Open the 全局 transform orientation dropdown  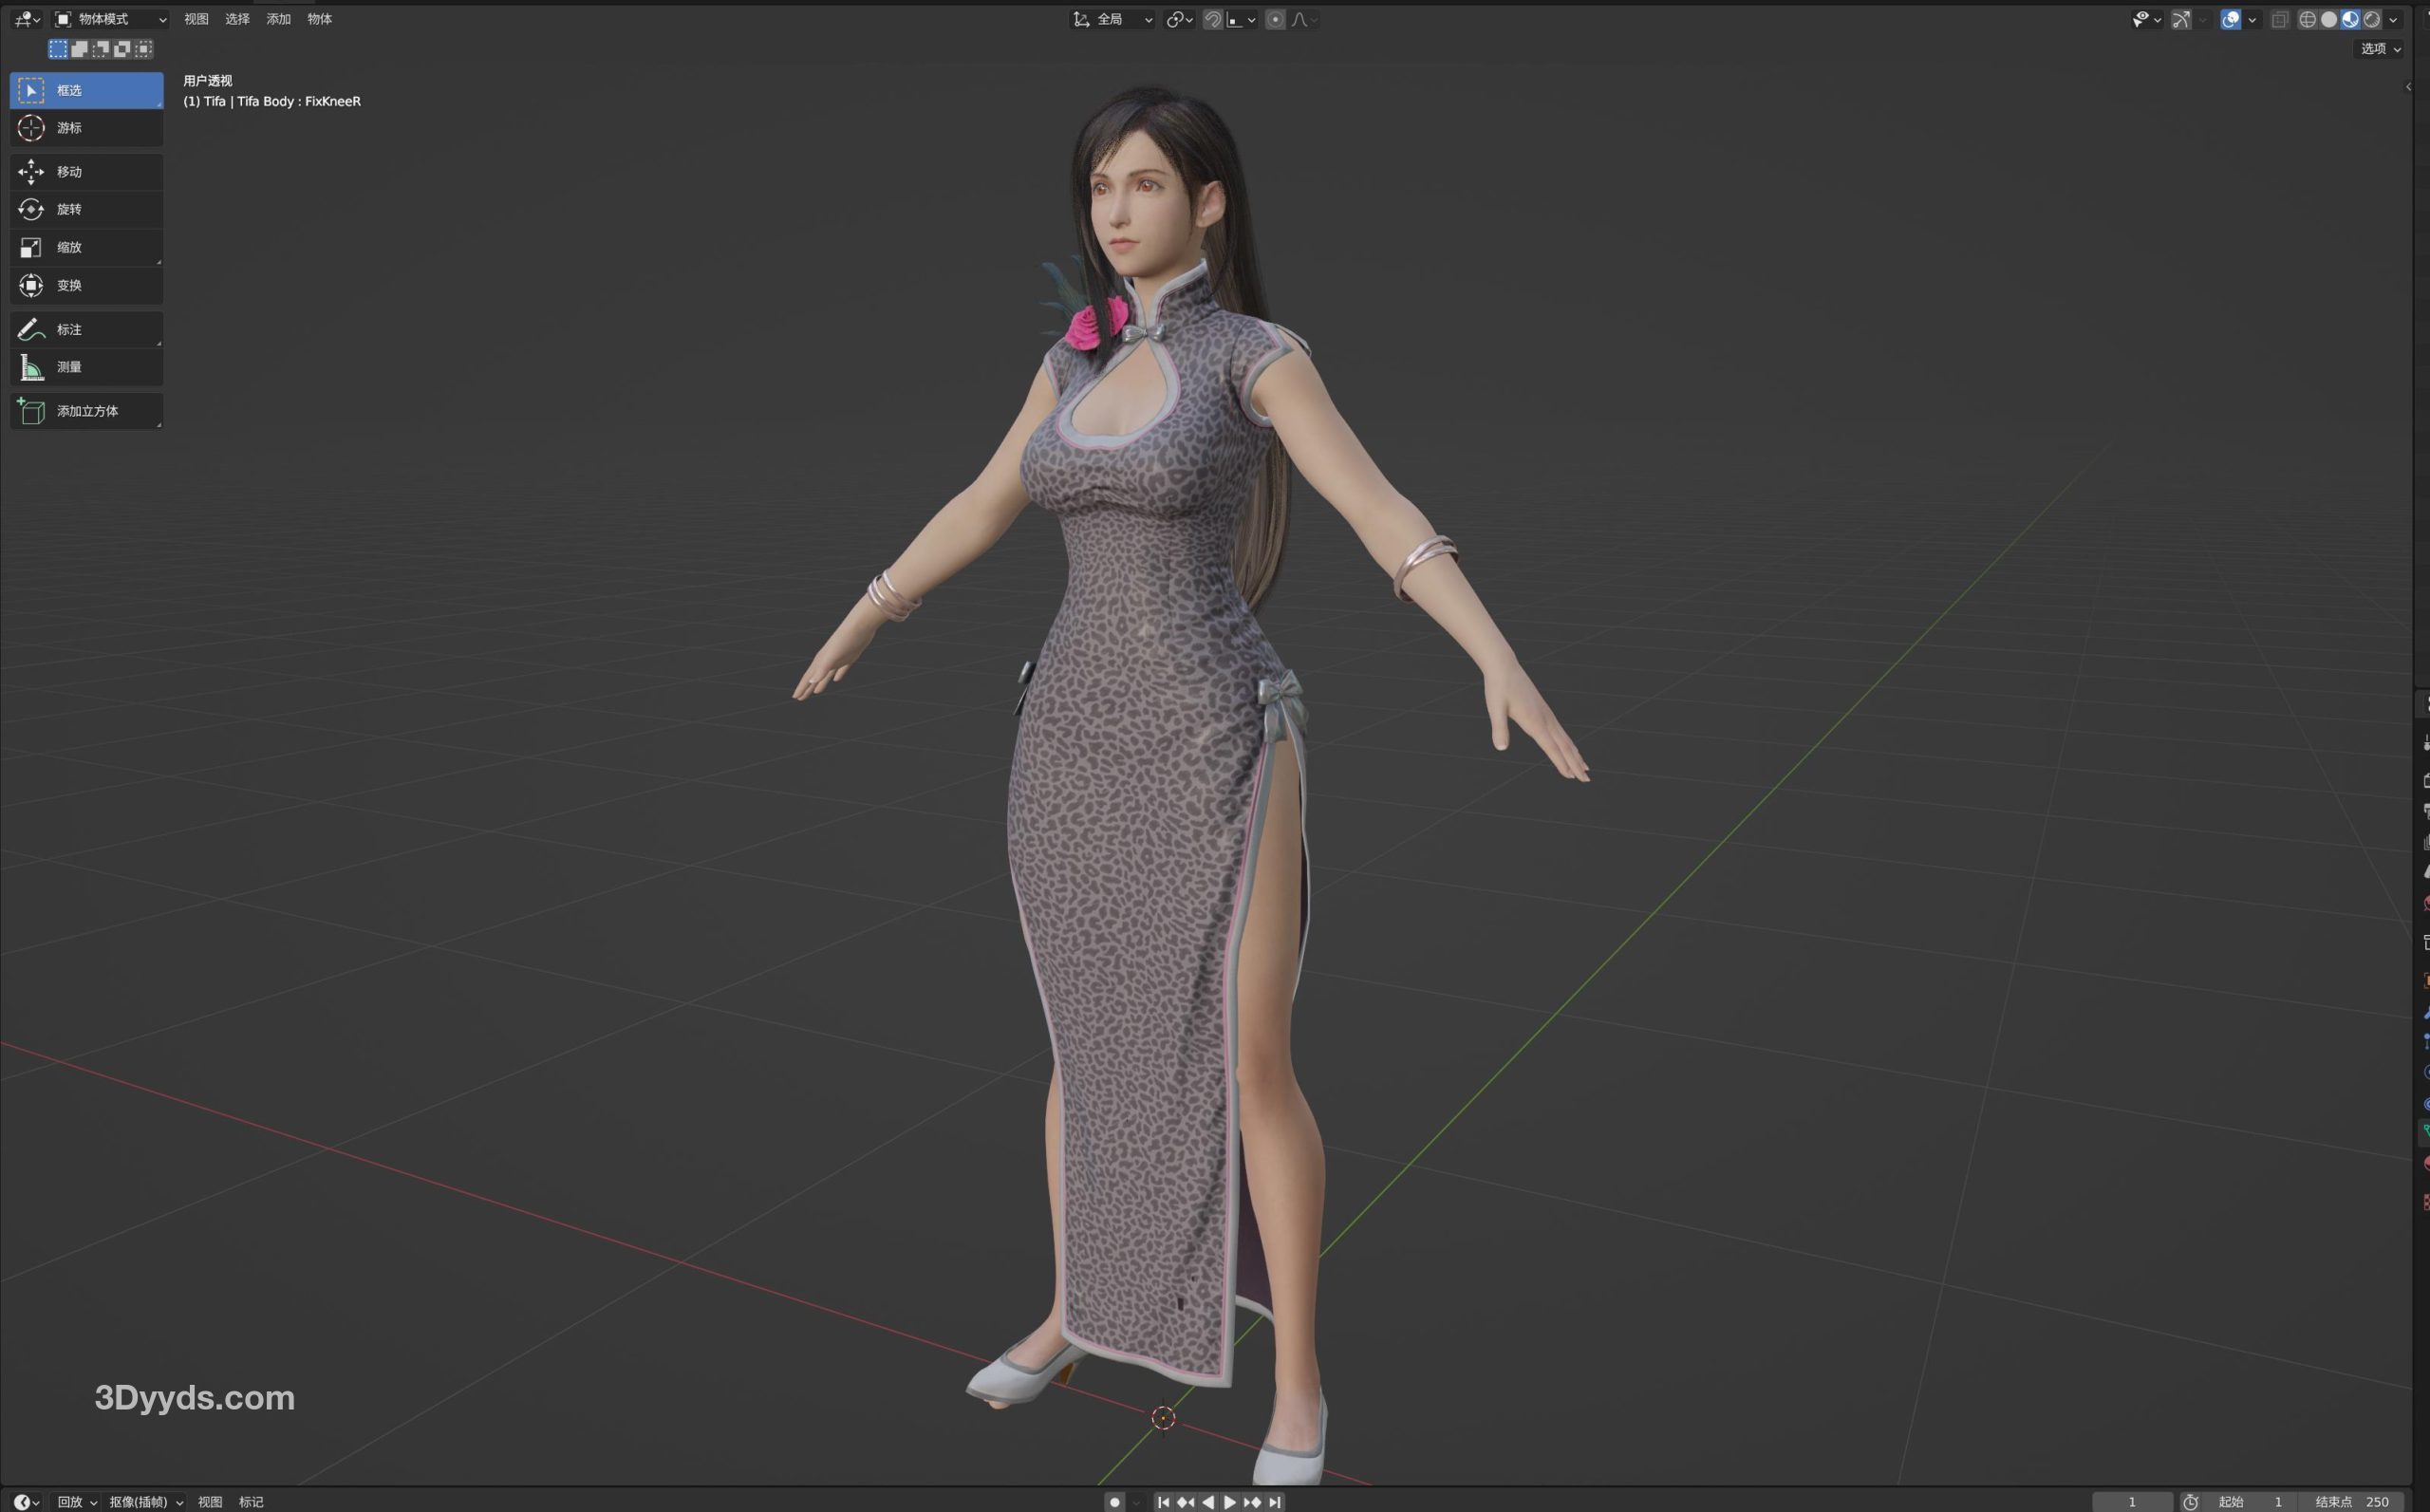tap(1113, 19)
